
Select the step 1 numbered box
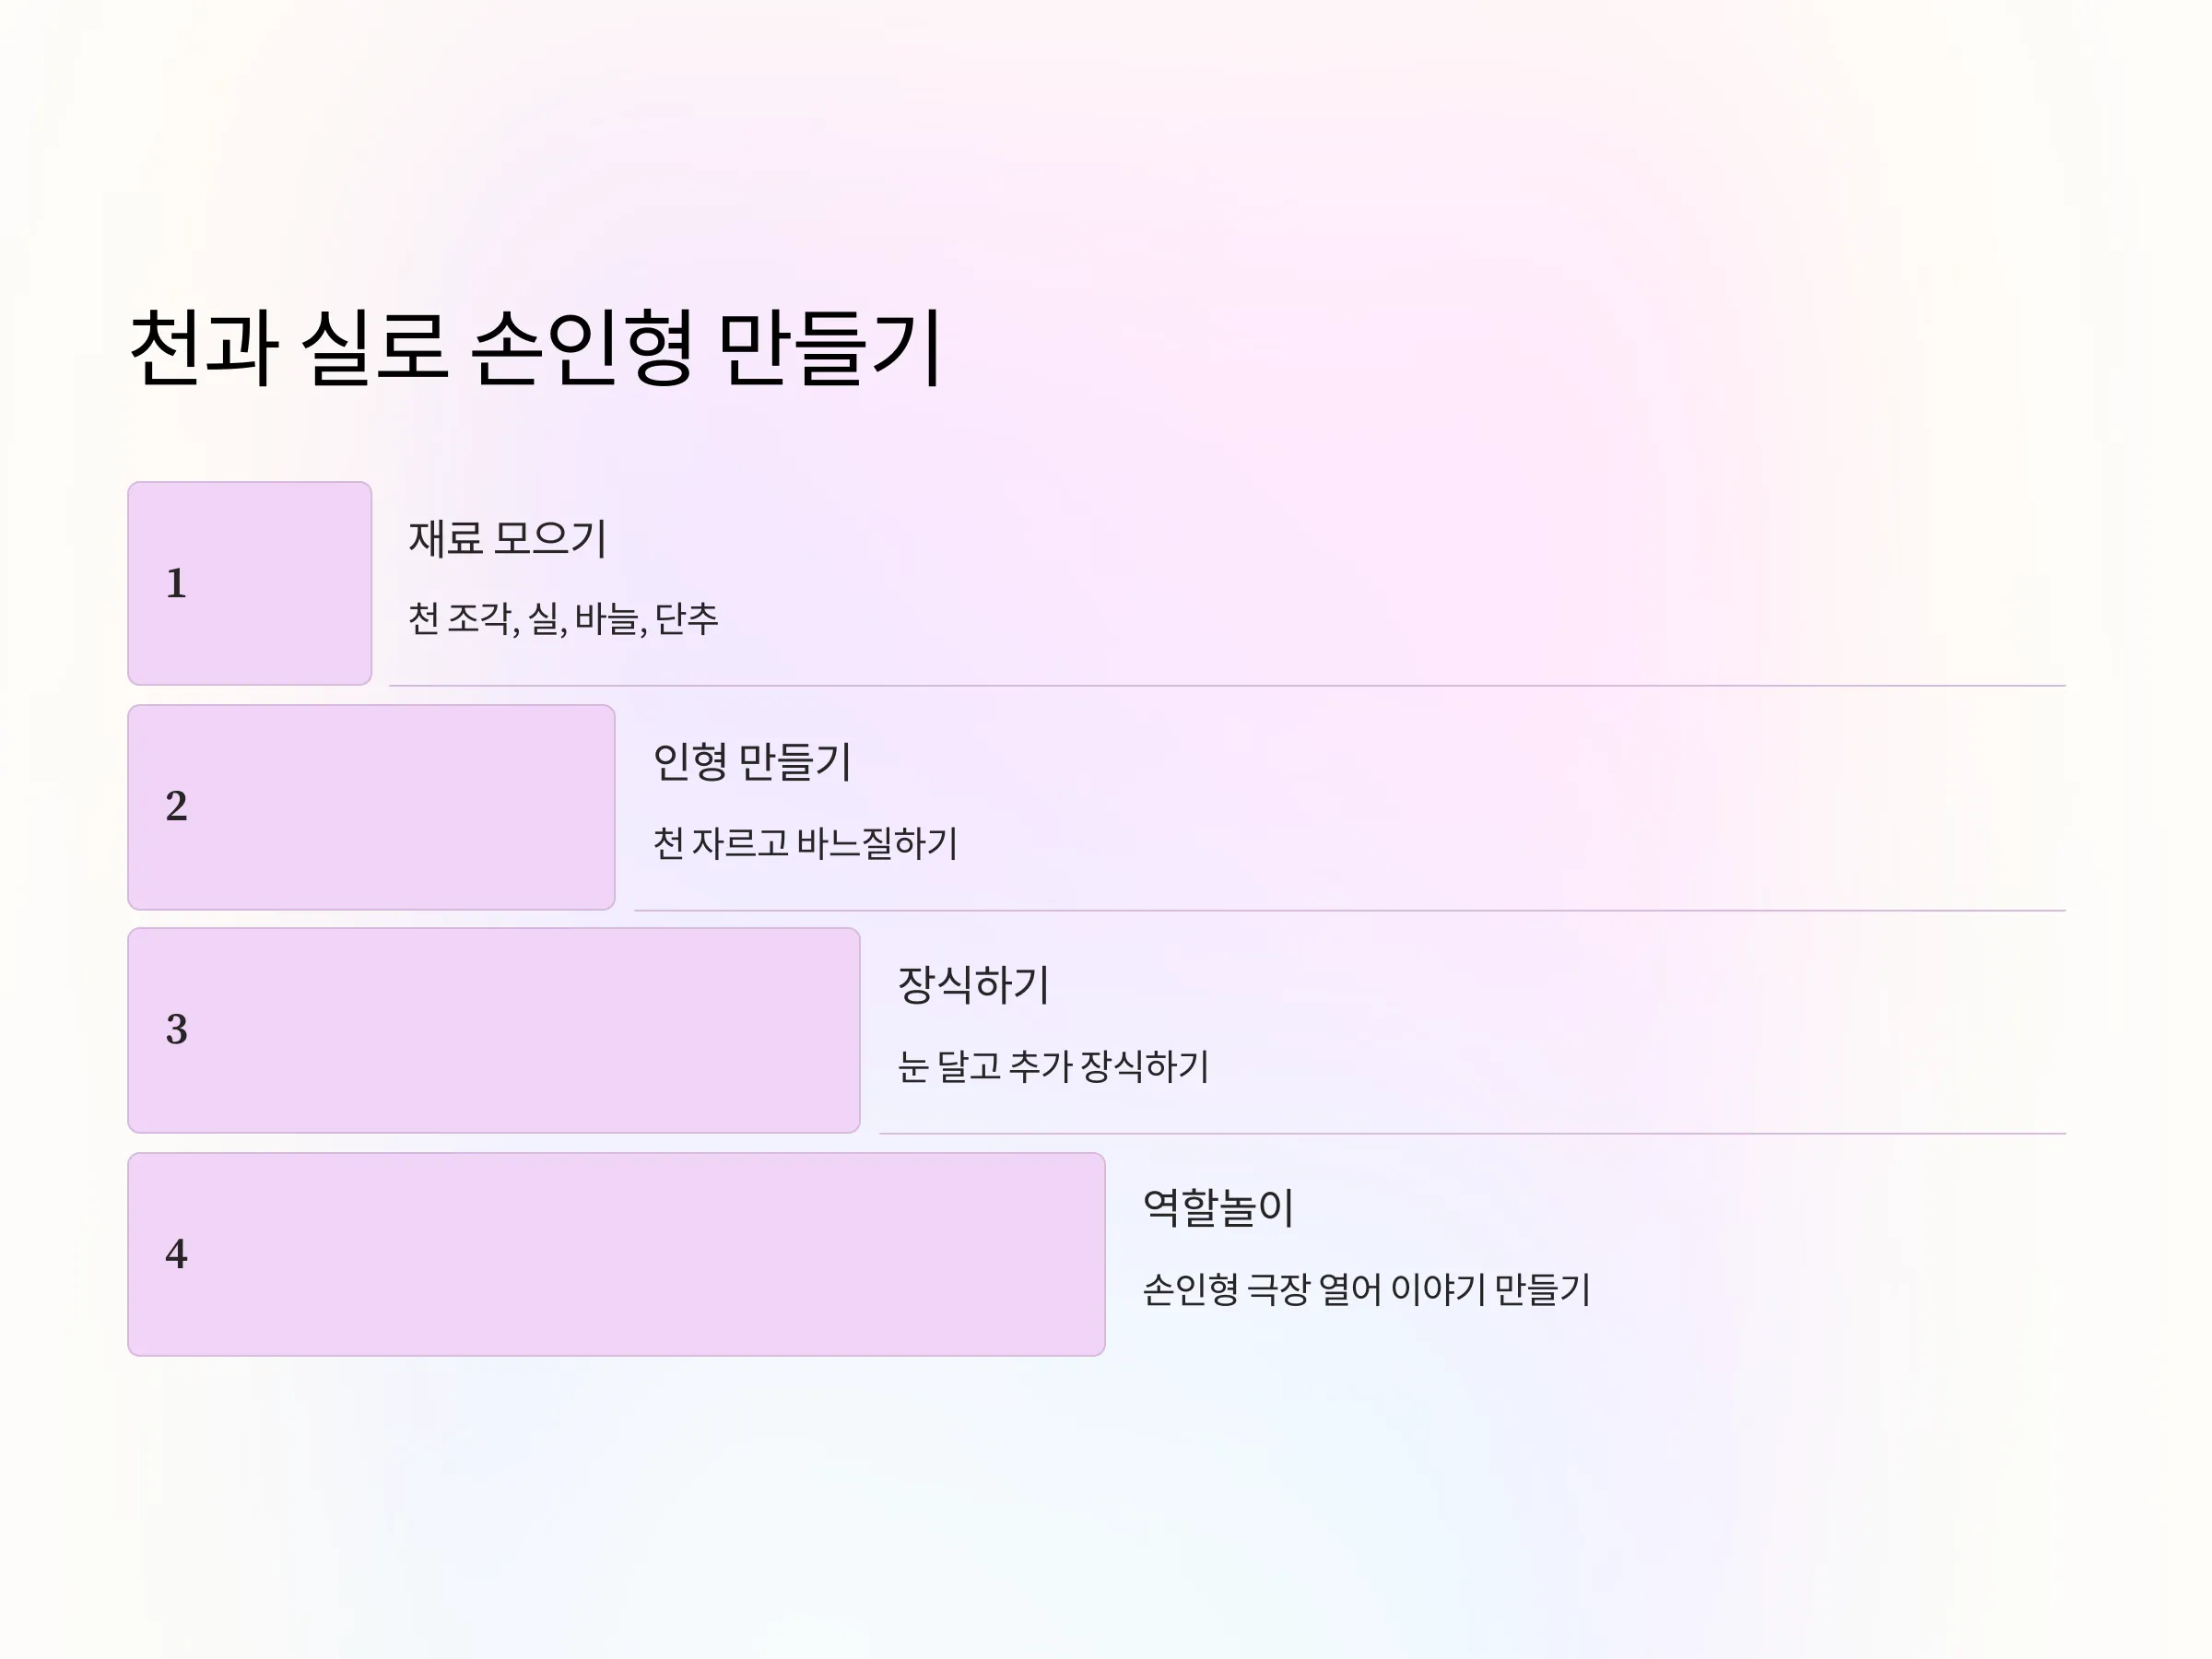[x=250, y=584]
